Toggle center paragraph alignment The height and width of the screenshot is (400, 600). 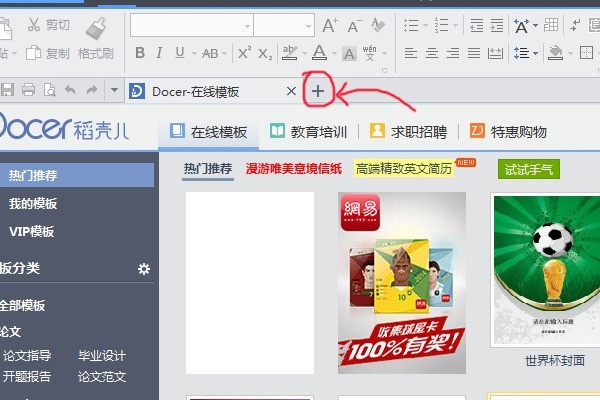(431, 53)
